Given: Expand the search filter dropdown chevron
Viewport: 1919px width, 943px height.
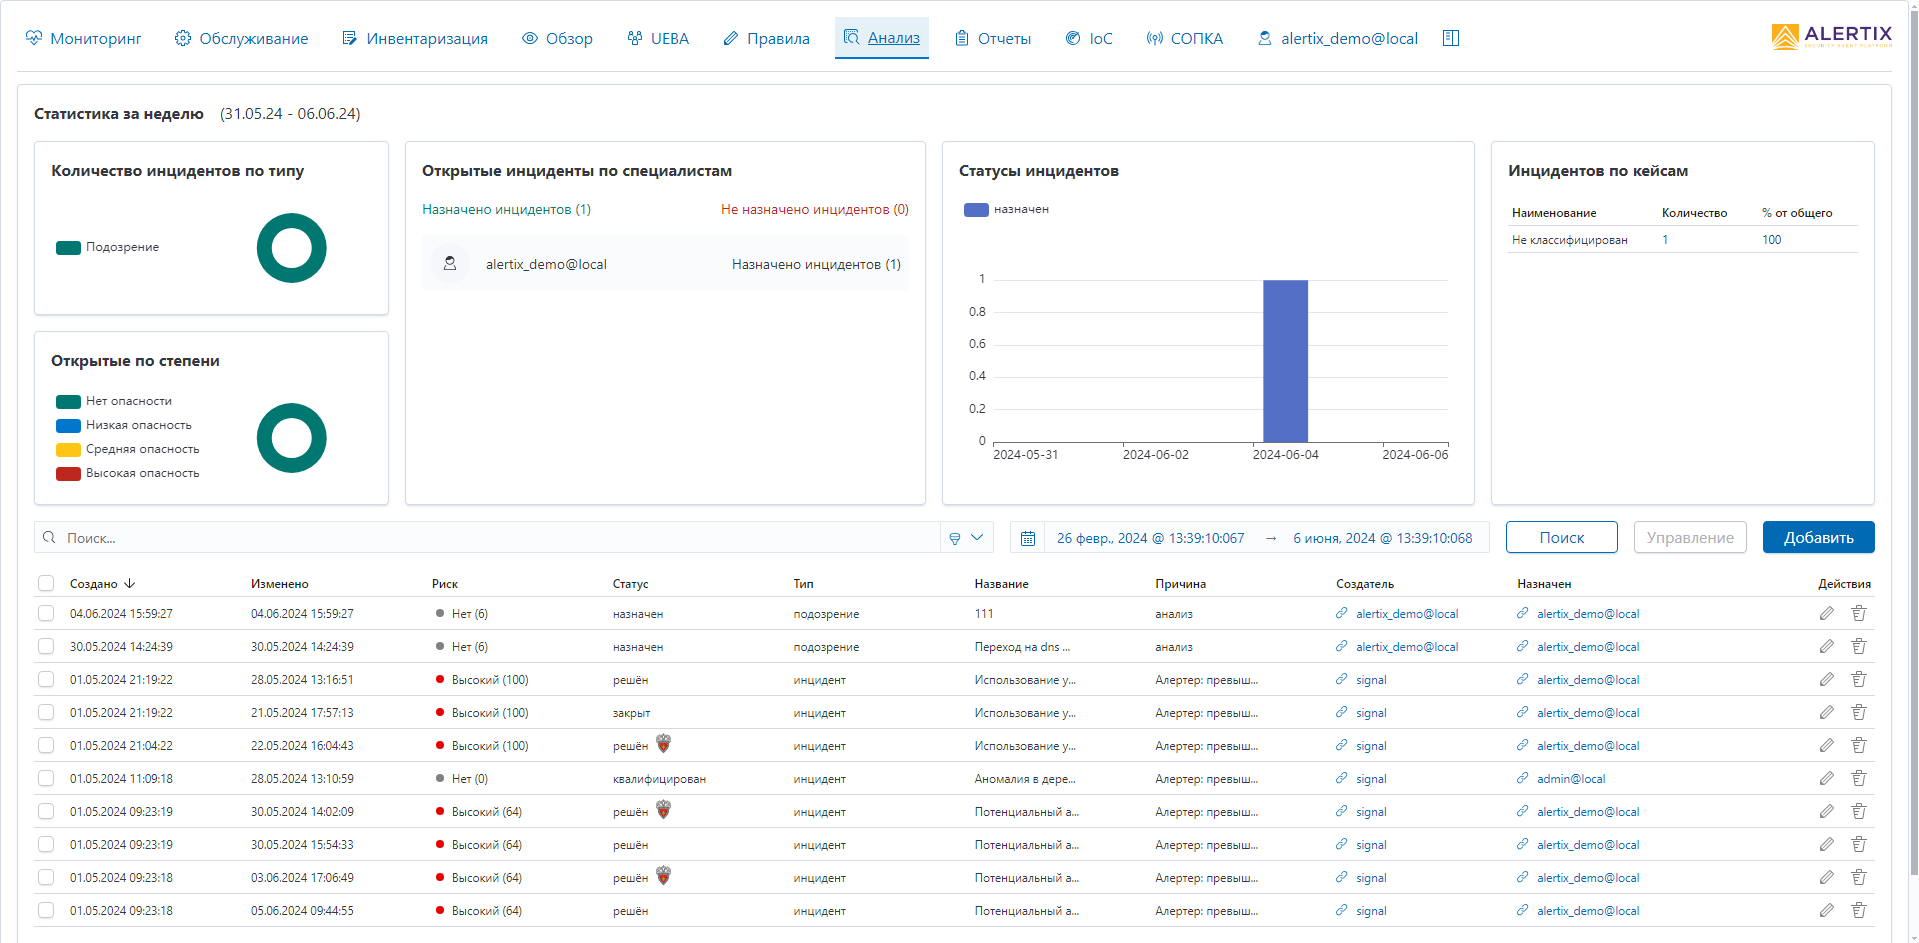Looking at the screenshot, I should 977,538.
